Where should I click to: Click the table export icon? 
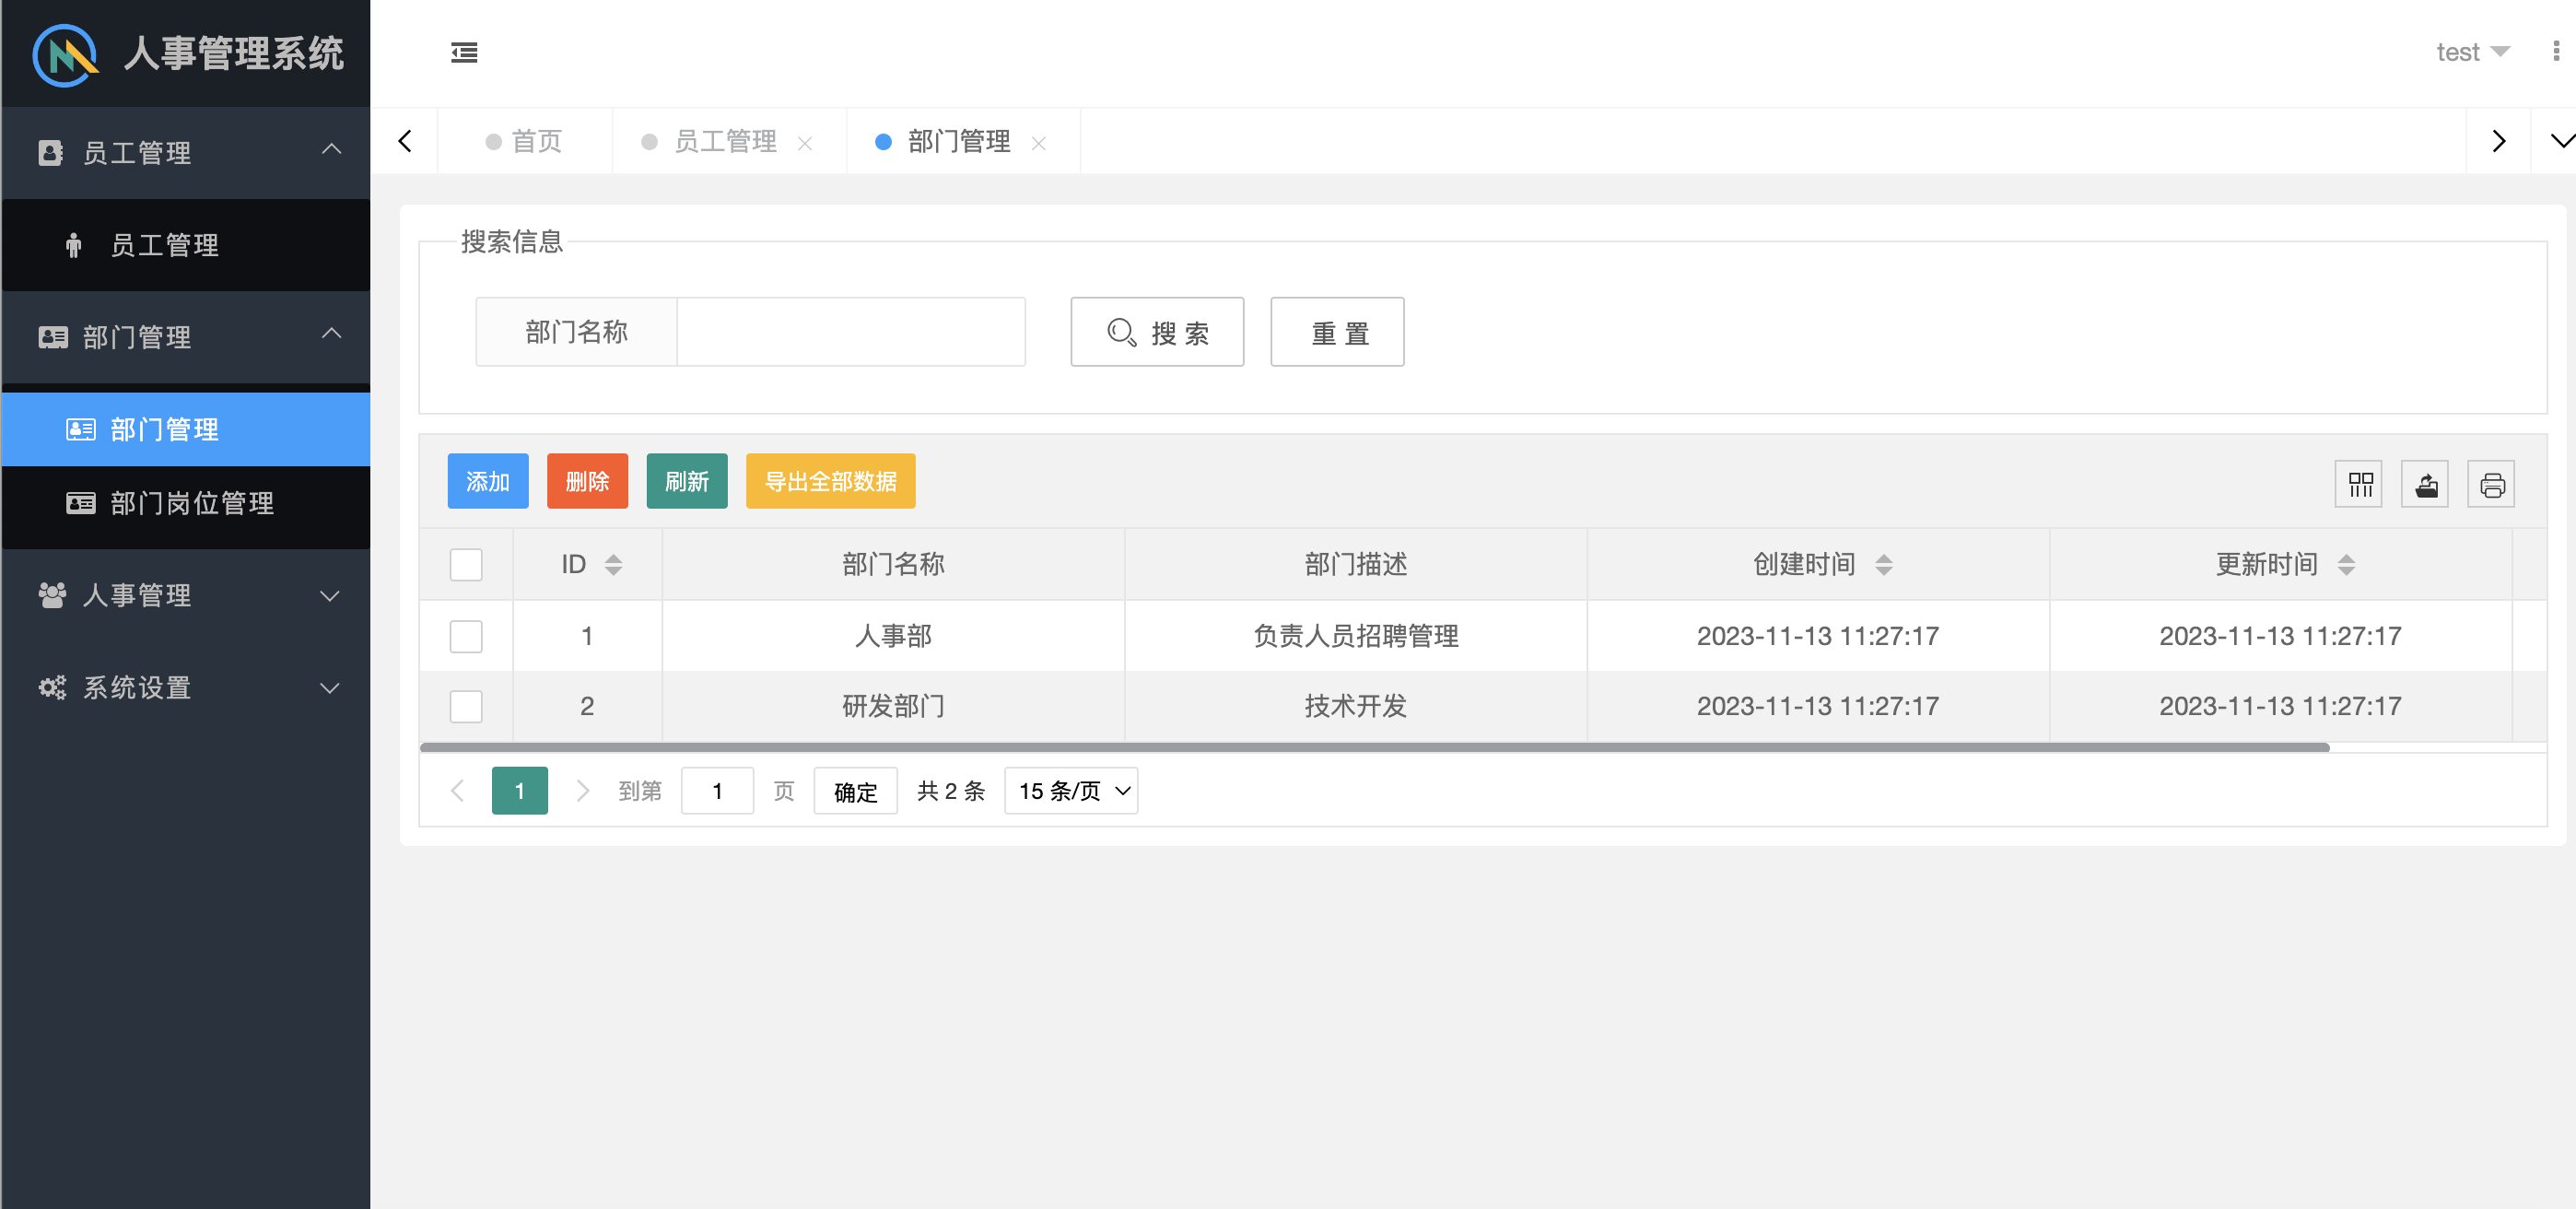click(x=2426, y=484)
